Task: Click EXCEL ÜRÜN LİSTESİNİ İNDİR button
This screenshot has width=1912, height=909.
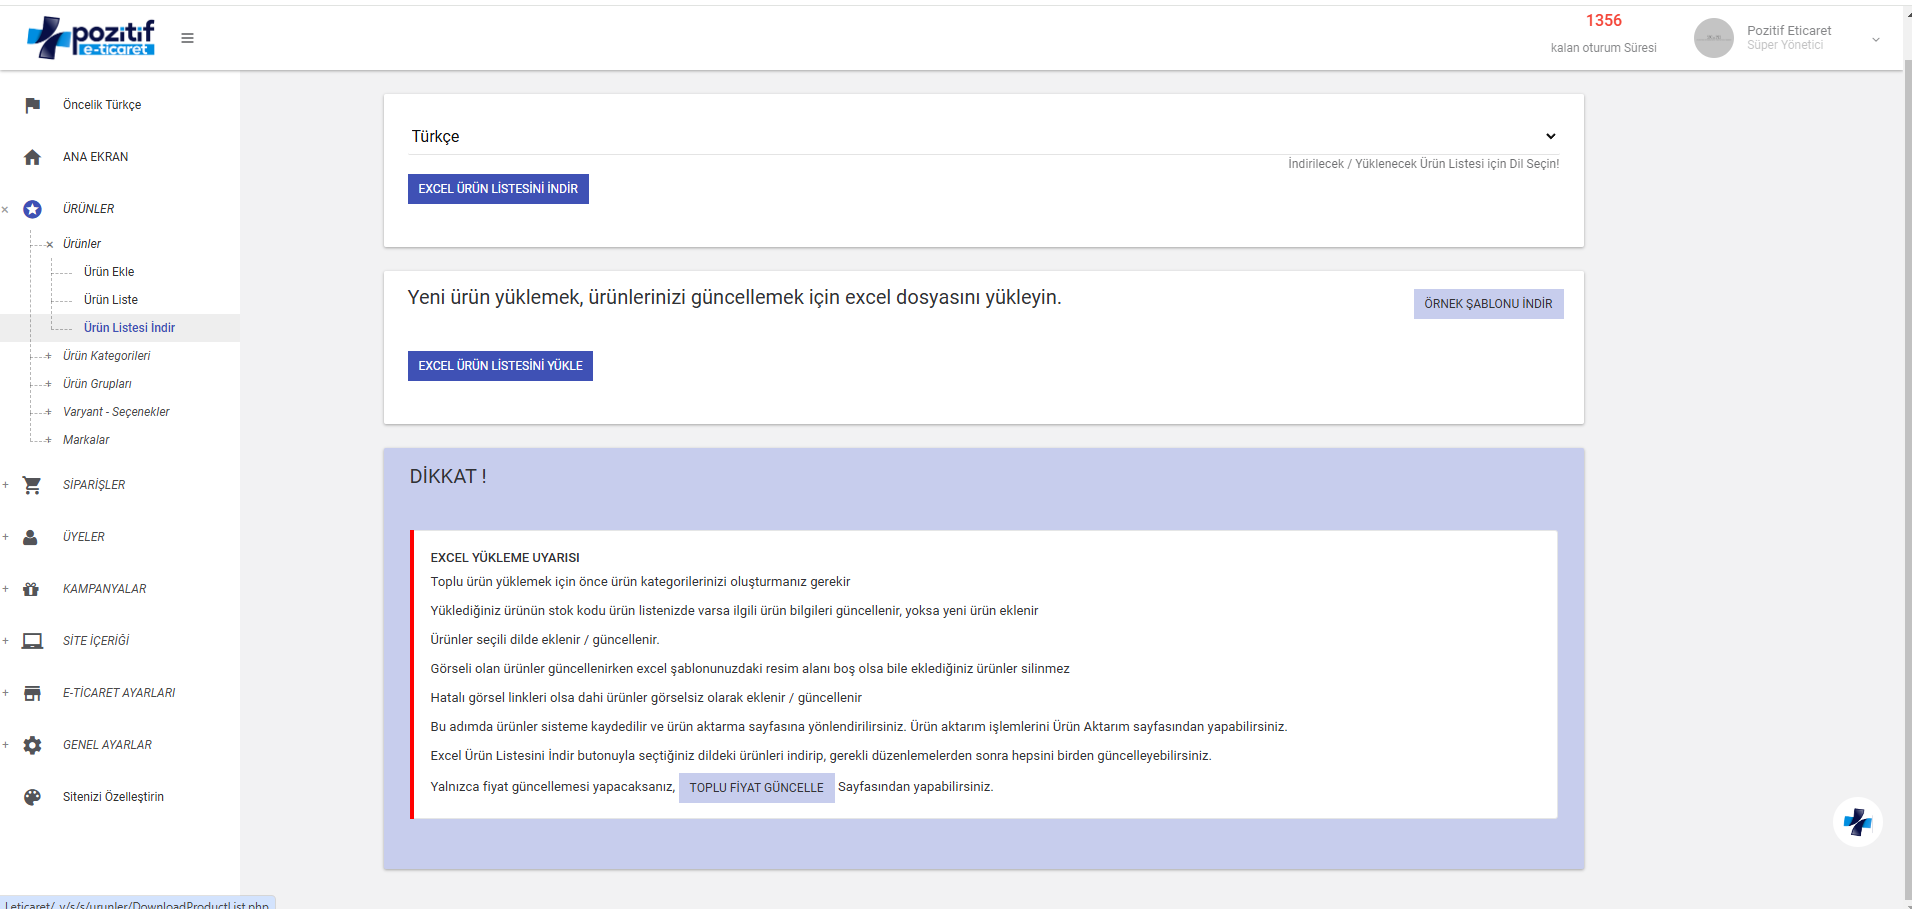Action: coord(498,189)
